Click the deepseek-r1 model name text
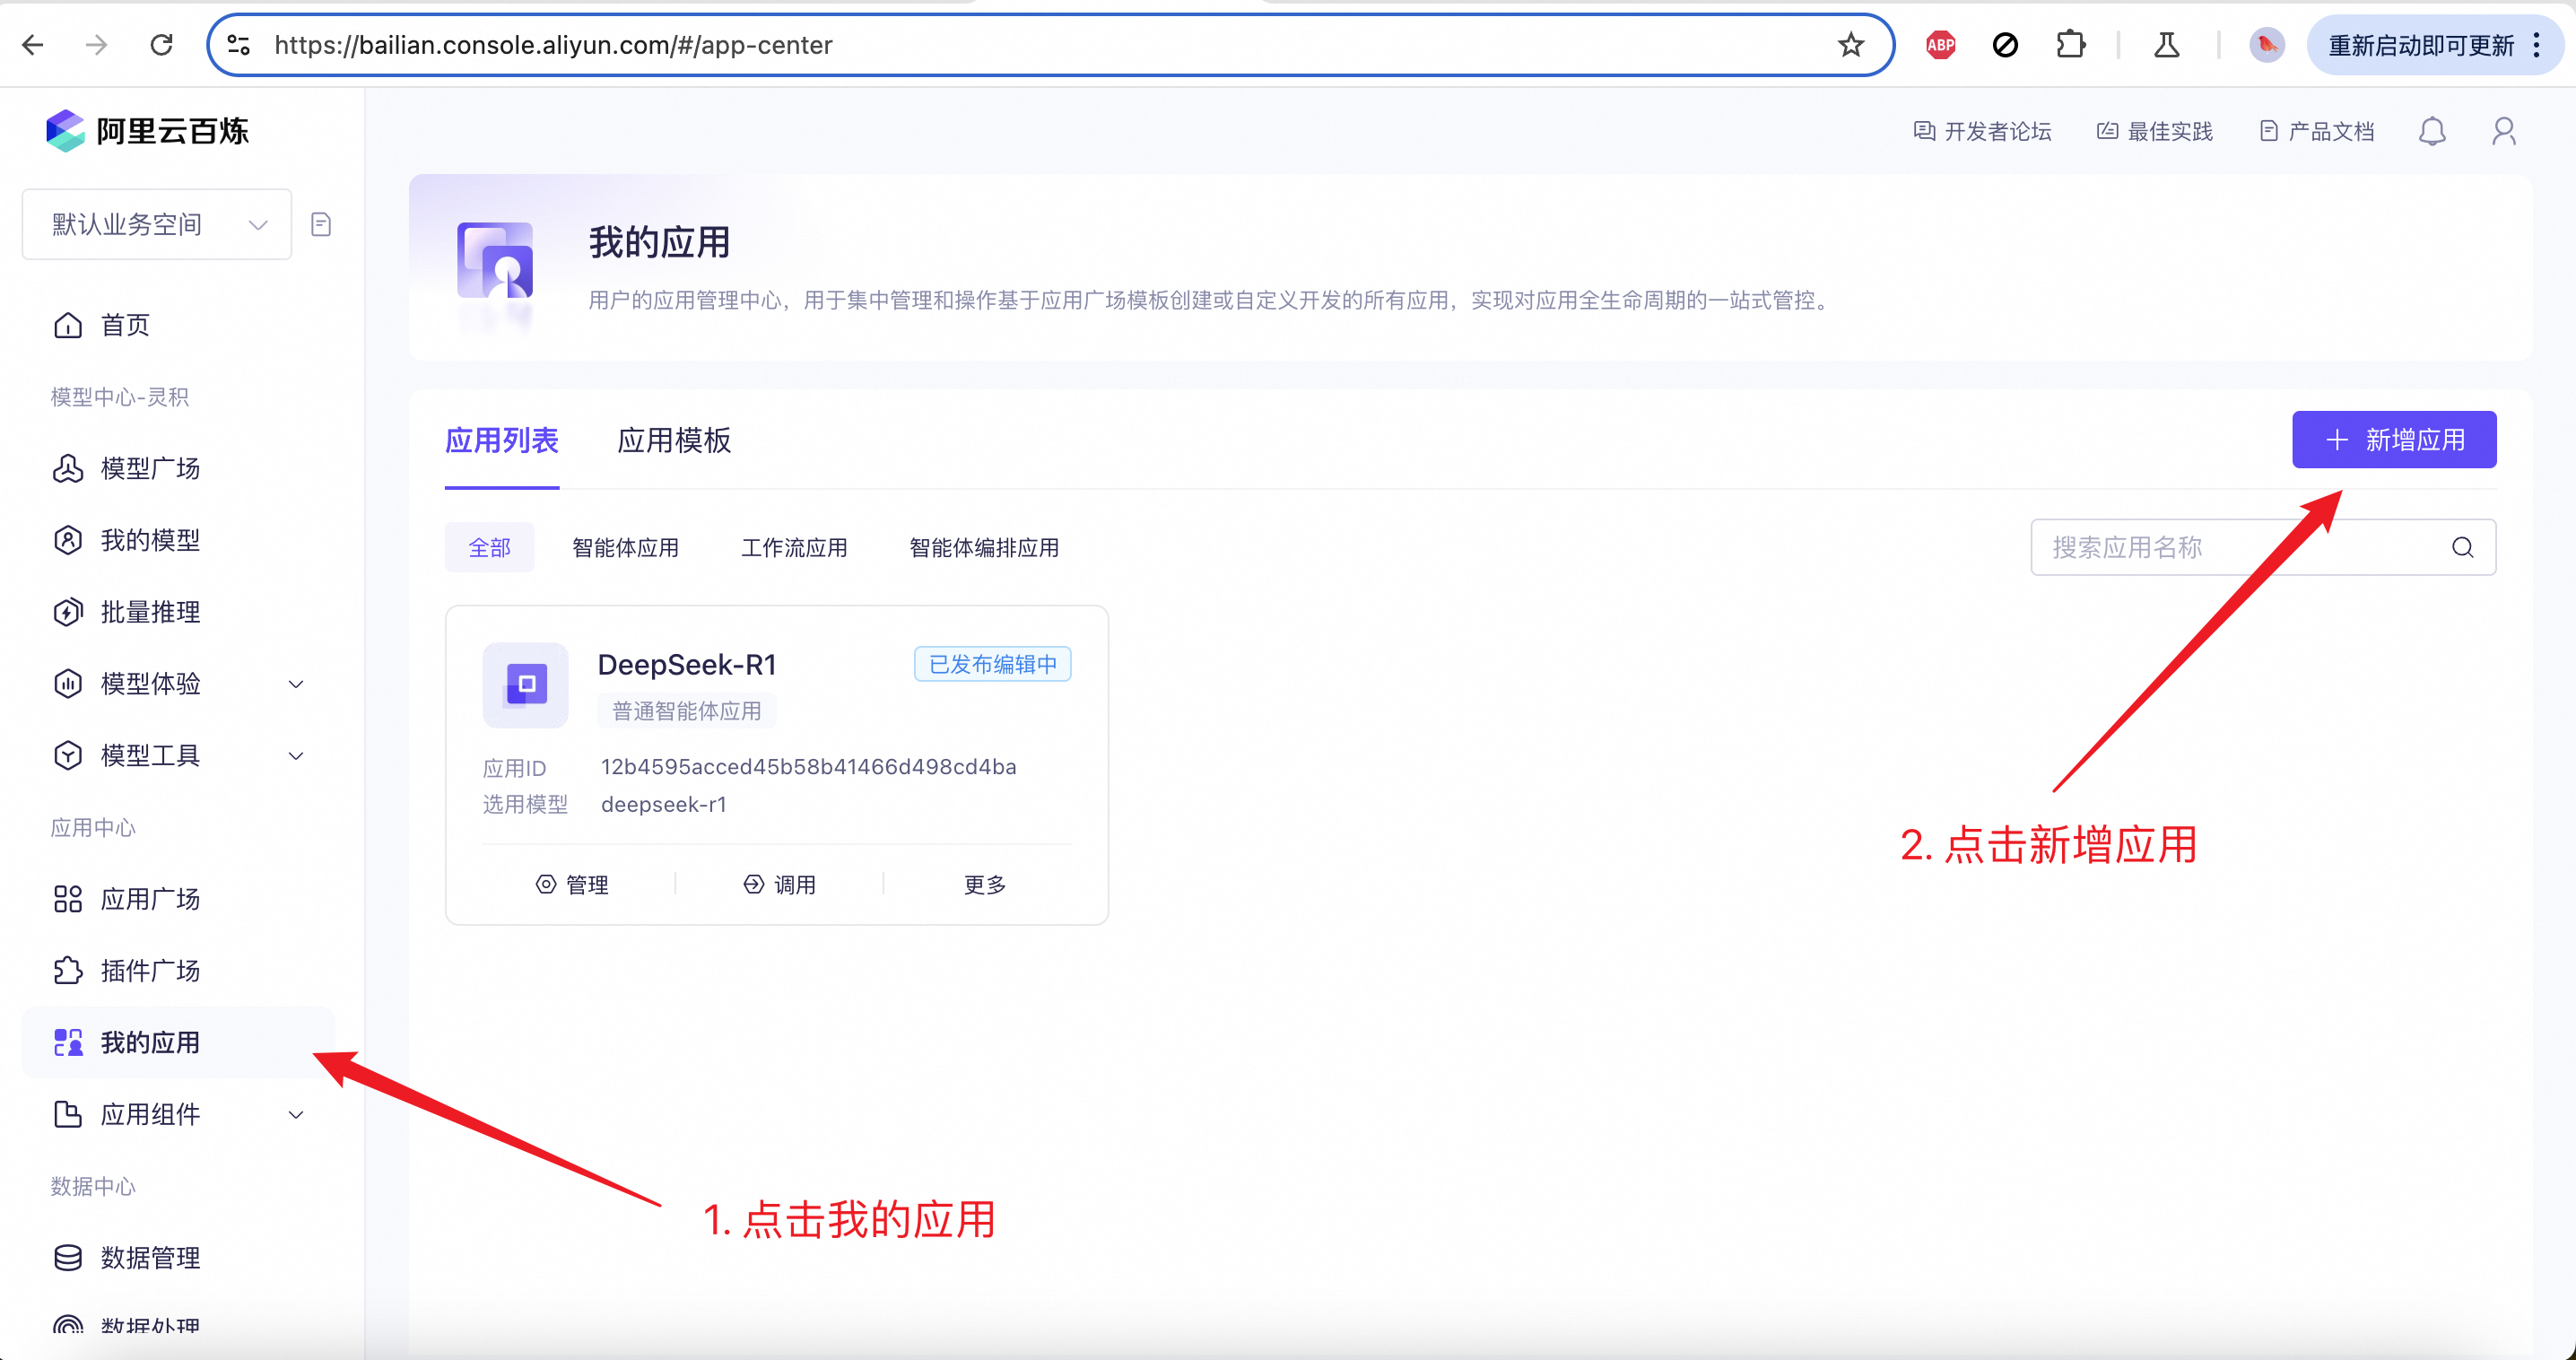 (x=664, y=805)
